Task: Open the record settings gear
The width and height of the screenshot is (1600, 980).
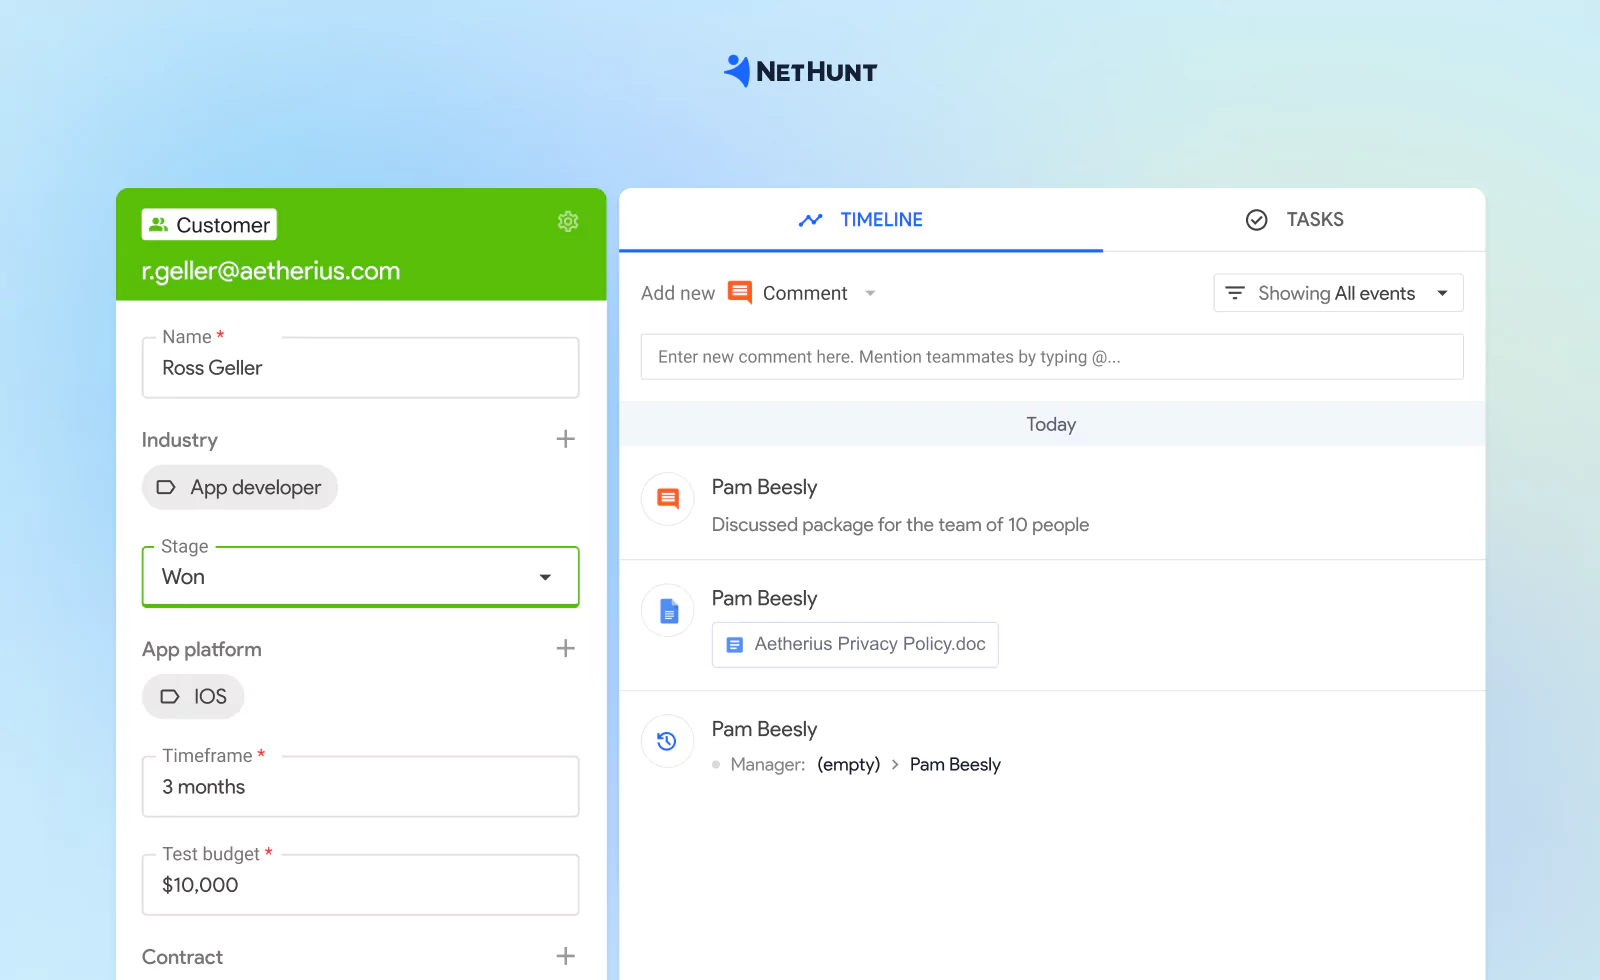Action: pos(568,222)
